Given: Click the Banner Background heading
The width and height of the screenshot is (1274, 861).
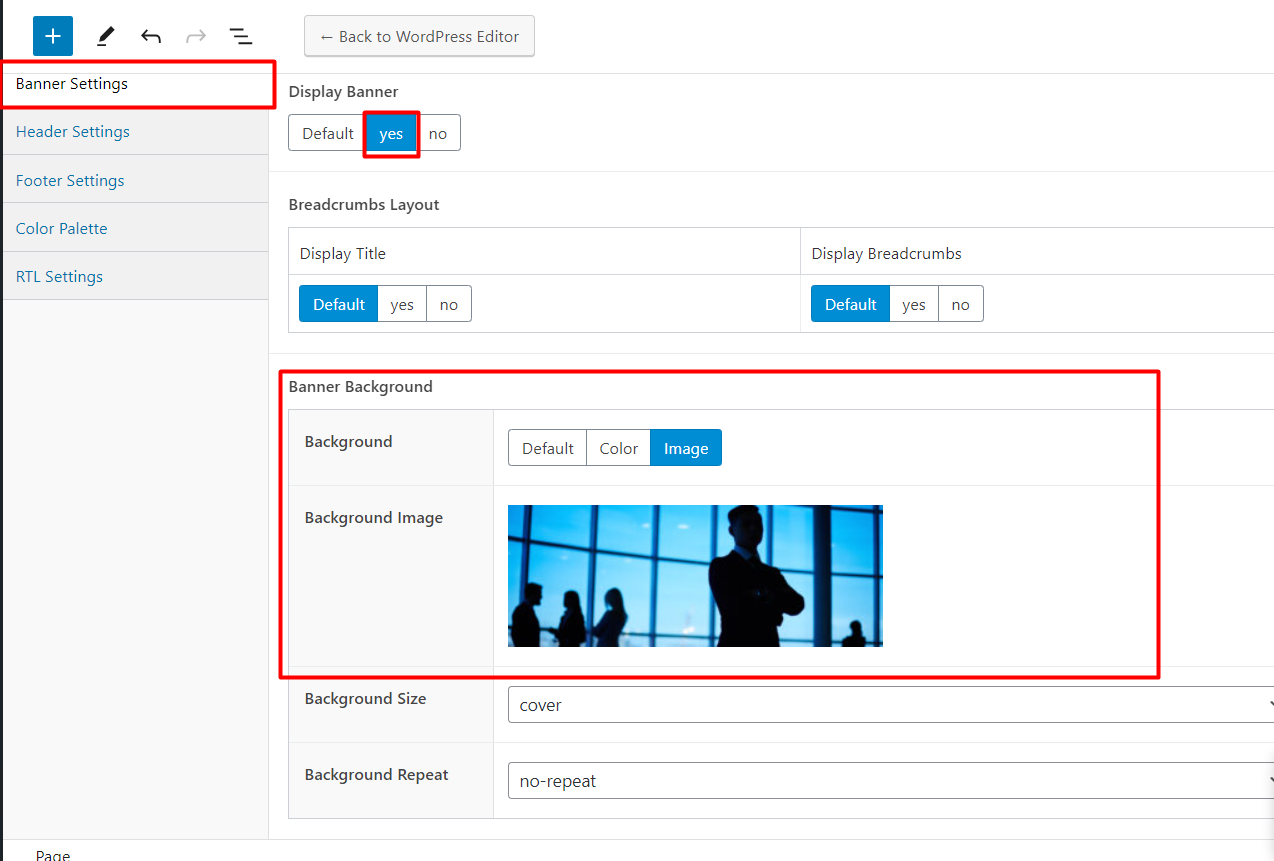Looking at the screenshot, I should (361, 387).
